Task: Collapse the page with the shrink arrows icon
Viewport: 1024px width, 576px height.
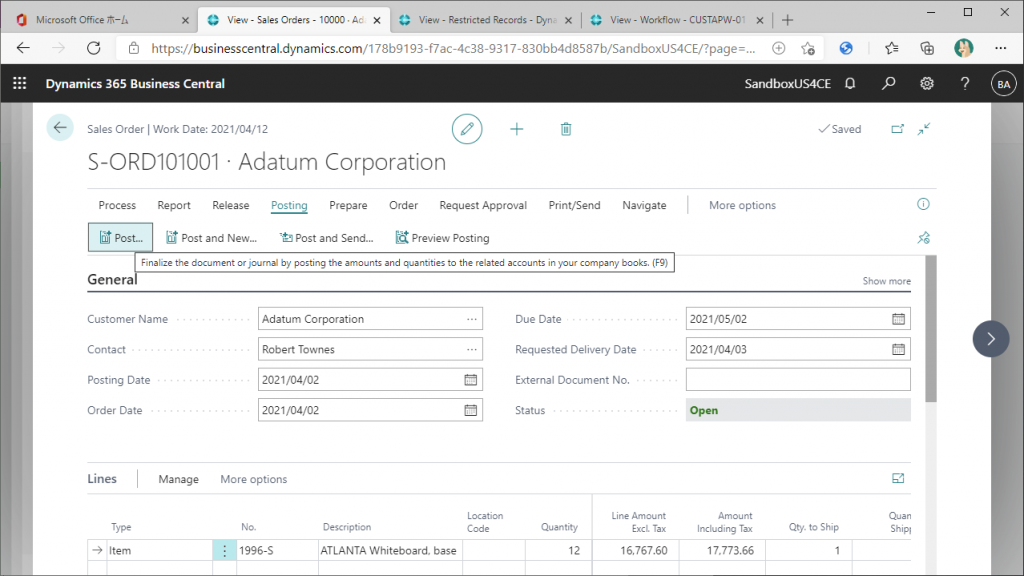Action: point(923,129)
